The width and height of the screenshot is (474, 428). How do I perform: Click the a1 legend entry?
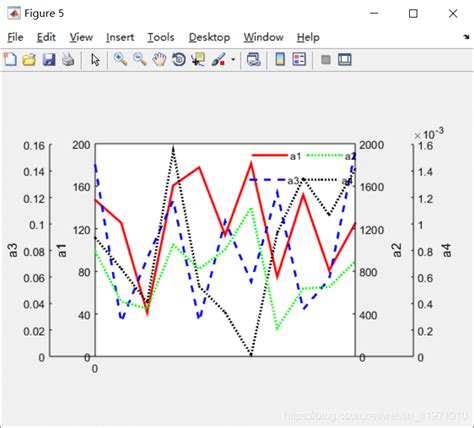(276, 156)
